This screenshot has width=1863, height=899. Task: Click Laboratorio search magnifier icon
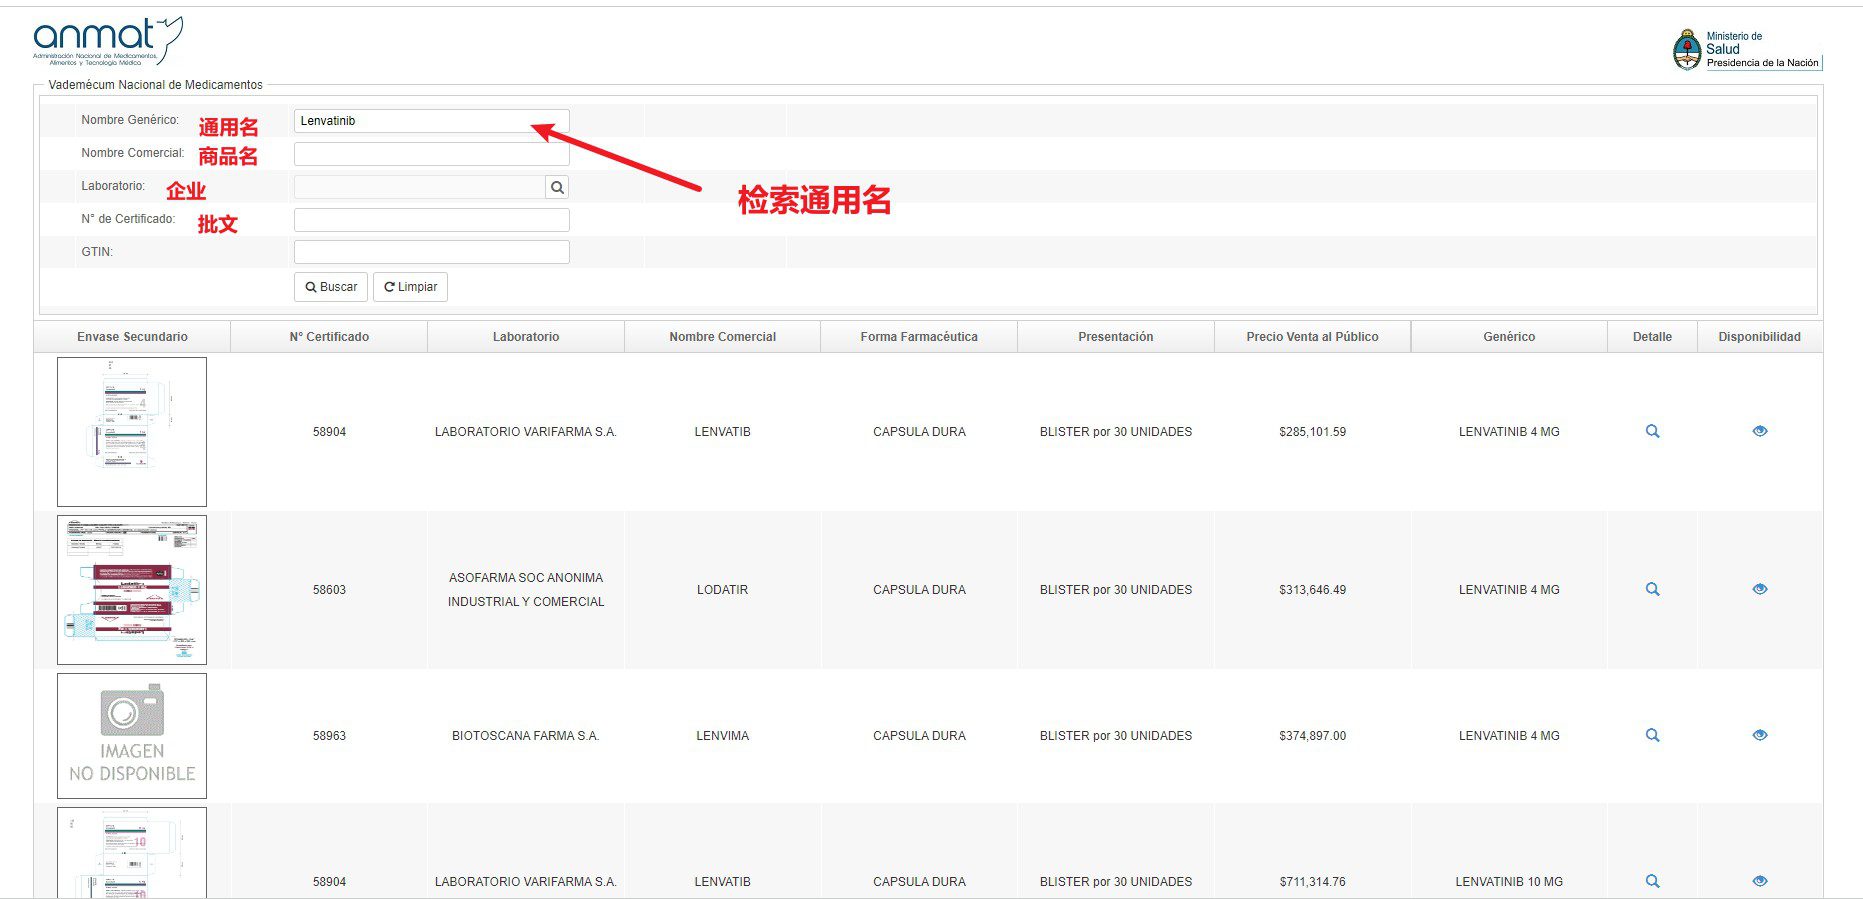click(x=557, y=187)
